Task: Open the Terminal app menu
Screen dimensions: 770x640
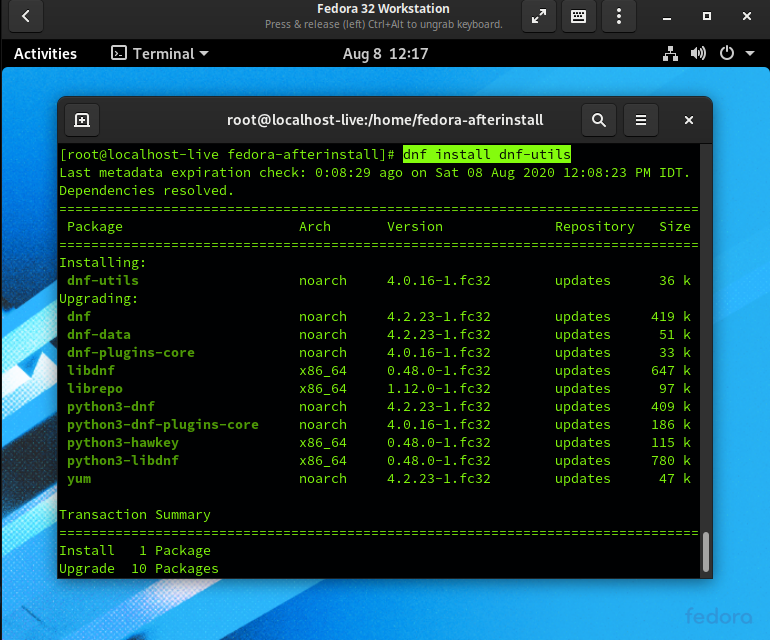Action: pyautogui.click(x=160, y=54)
